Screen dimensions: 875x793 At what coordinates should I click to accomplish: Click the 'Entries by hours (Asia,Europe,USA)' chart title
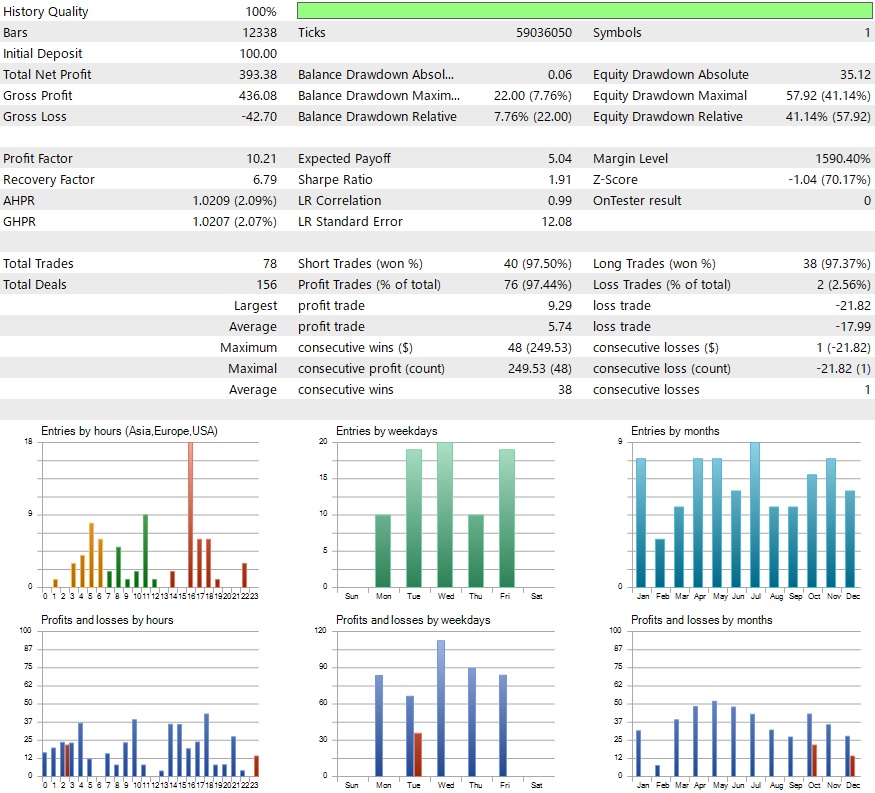[129, 431]
